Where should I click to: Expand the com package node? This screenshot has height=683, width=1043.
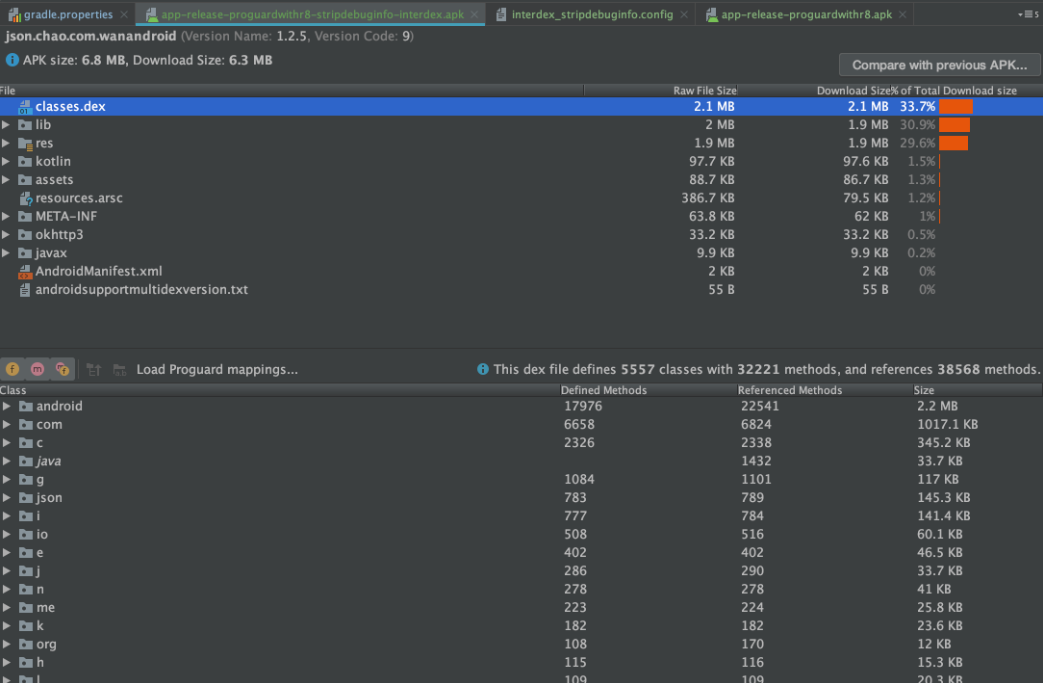pos(7,424)
